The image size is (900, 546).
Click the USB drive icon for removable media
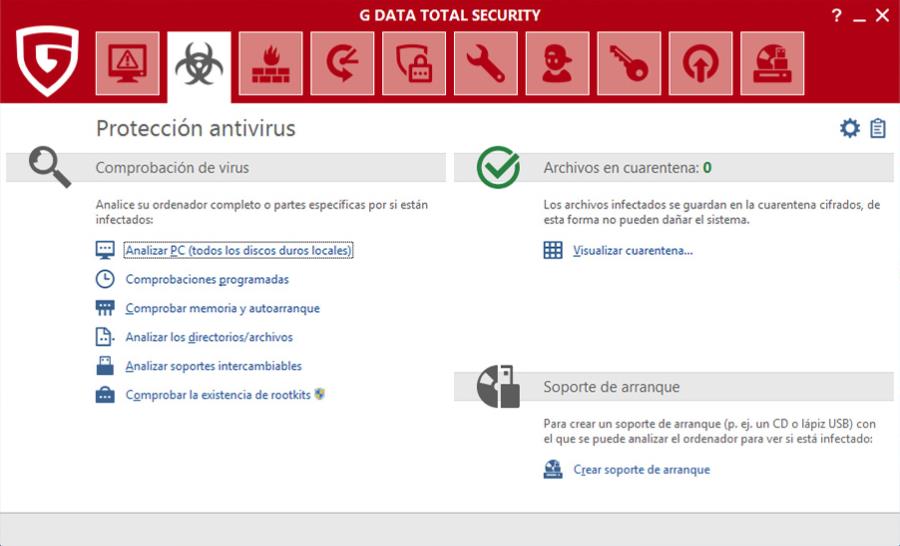point(105,365)
